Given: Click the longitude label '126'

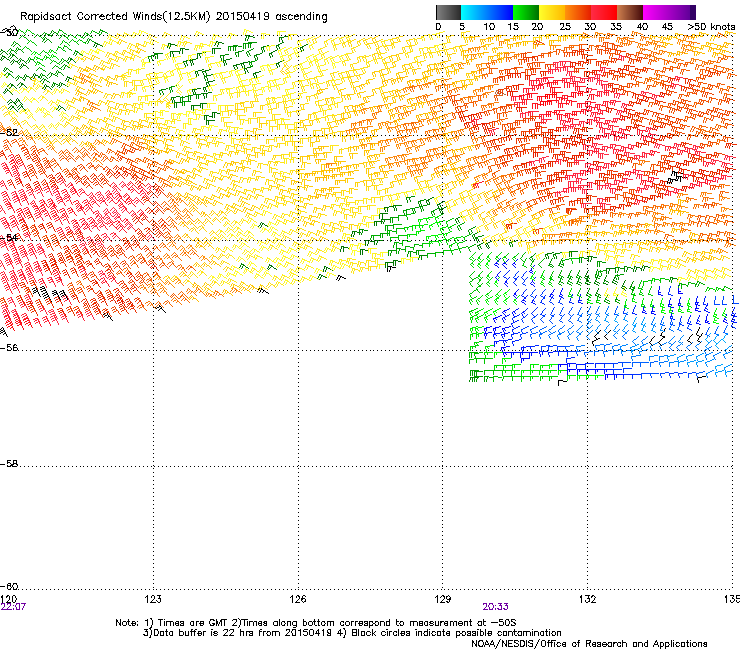Looking at the screenshot, I should tap(298, 599).
